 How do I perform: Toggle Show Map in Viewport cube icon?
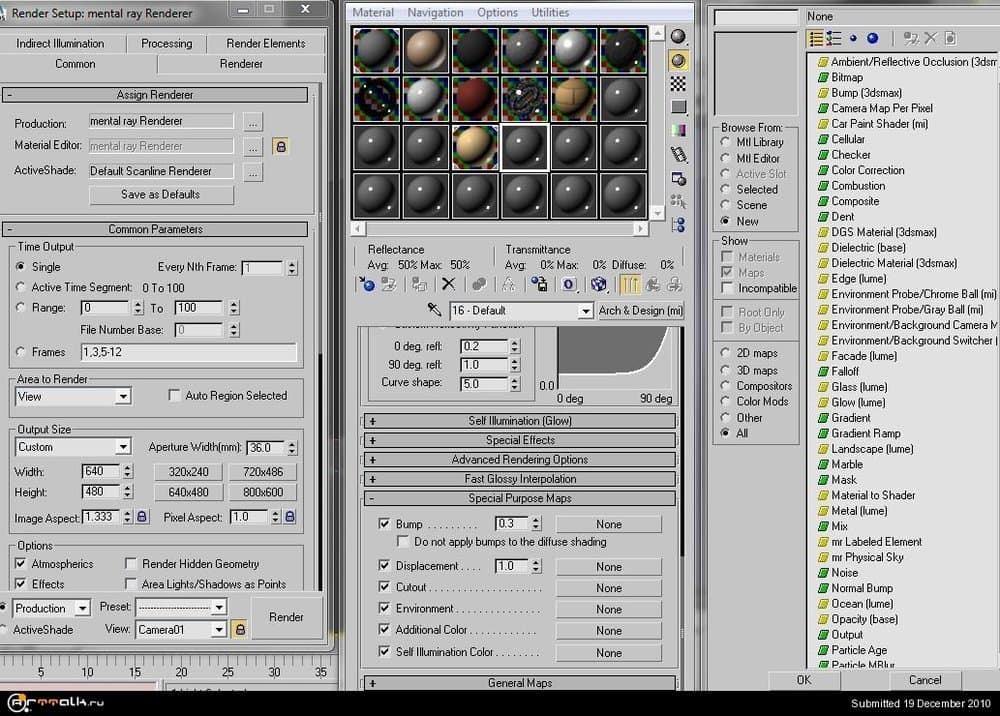tap(598, 284)
